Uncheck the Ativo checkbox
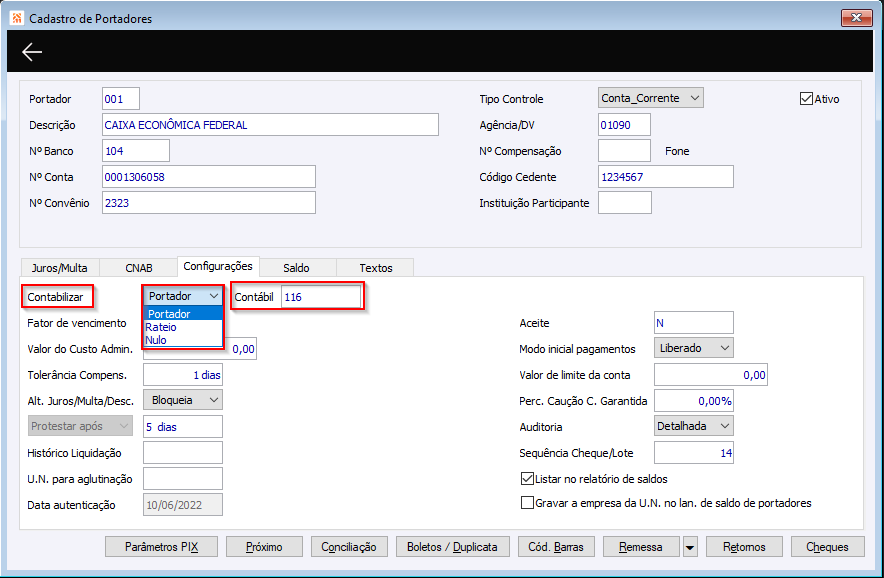This screenshot has width=884, height=578. [806, 99]
